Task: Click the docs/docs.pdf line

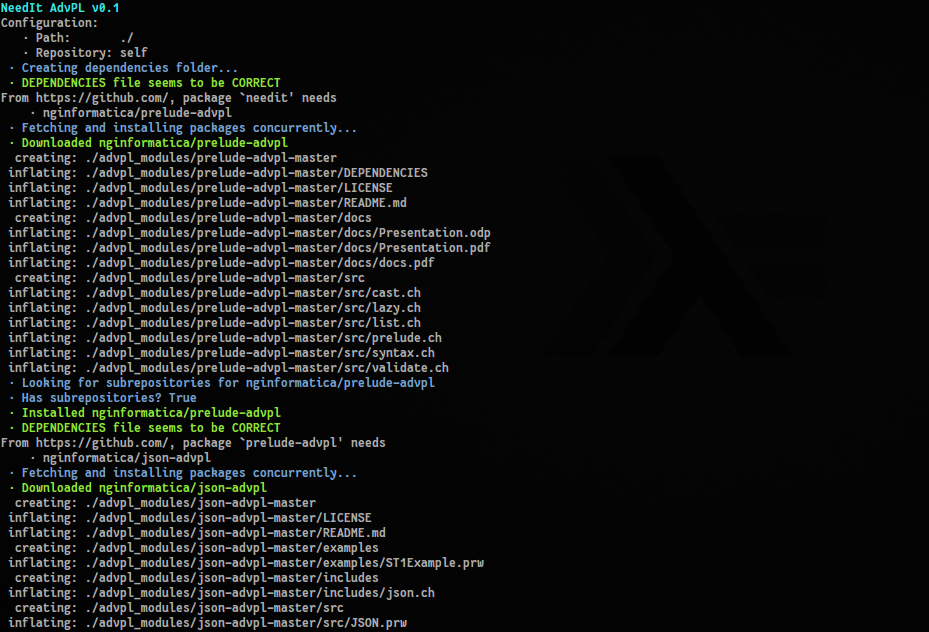Action: [221, 263]
